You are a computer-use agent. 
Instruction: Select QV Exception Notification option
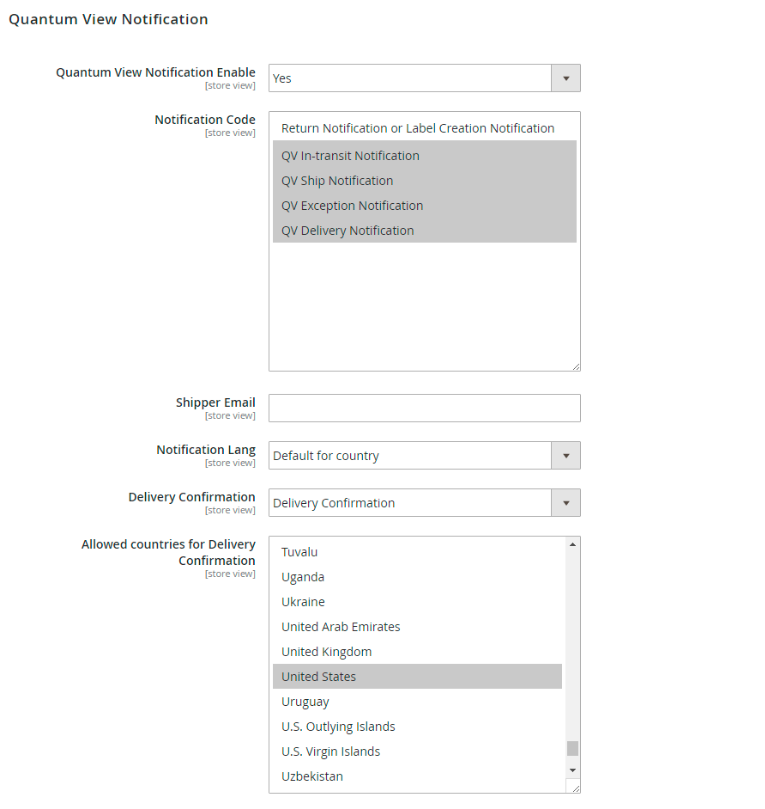[x=352, y=206]
